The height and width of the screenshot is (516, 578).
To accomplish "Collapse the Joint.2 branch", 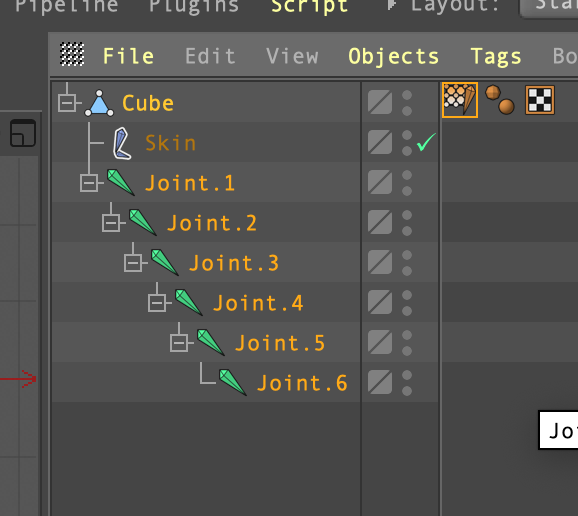I will tap(111, 223).
